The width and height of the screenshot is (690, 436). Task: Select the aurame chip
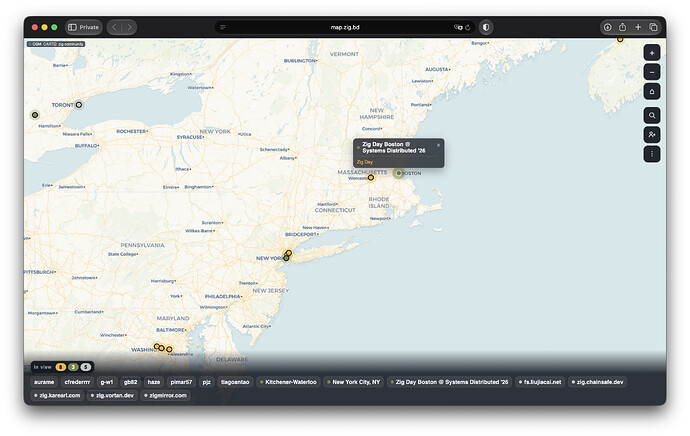point(44,382)
